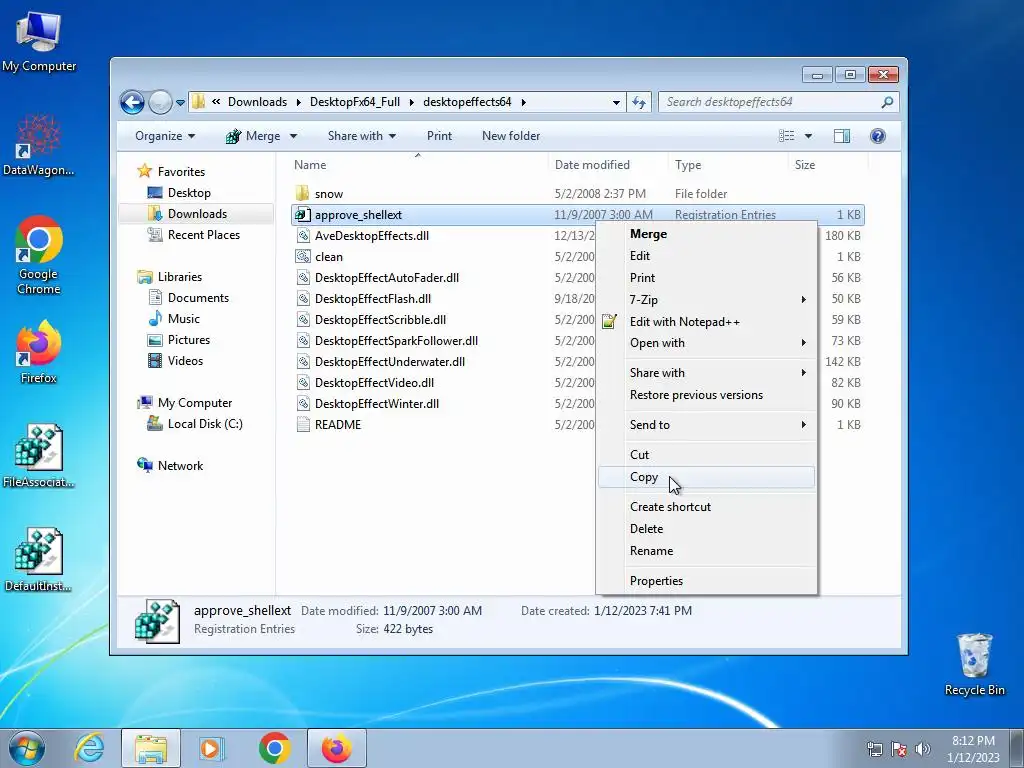Select DesktopEffectSparkFollower.dll
Viewport: 1024px width, 768px height.
click(396, 340)
